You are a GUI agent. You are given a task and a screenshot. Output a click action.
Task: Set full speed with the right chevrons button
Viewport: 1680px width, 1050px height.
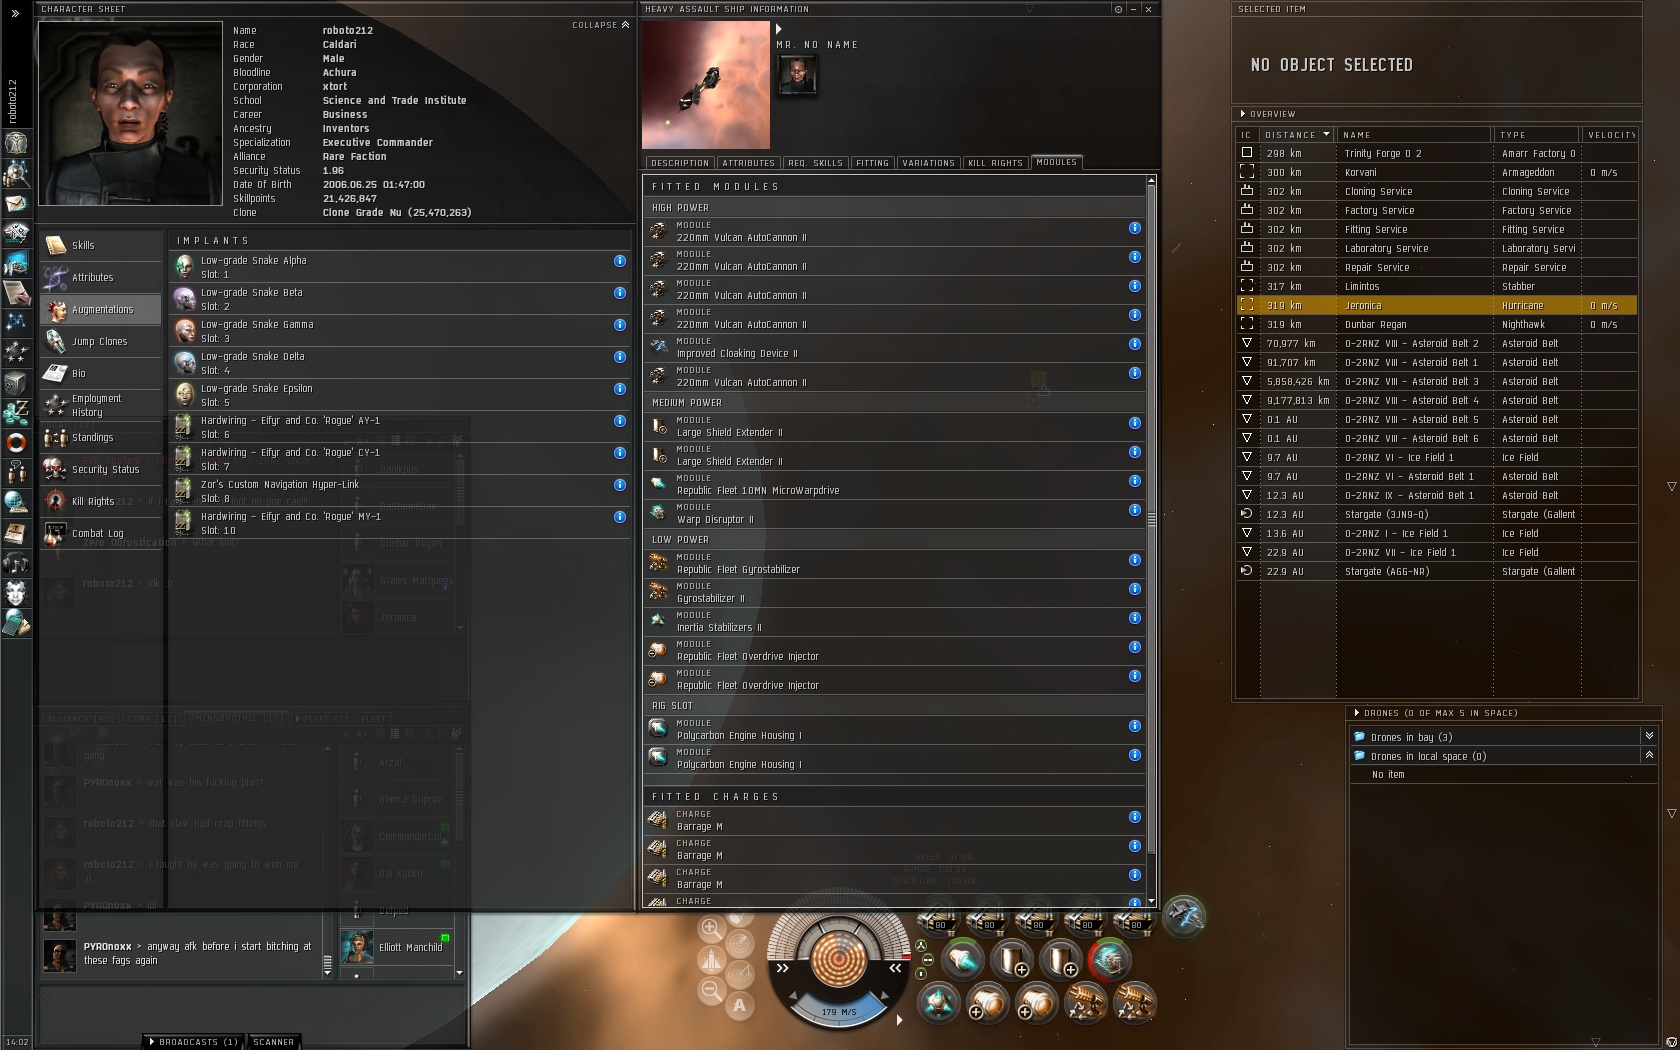(895, 968)
